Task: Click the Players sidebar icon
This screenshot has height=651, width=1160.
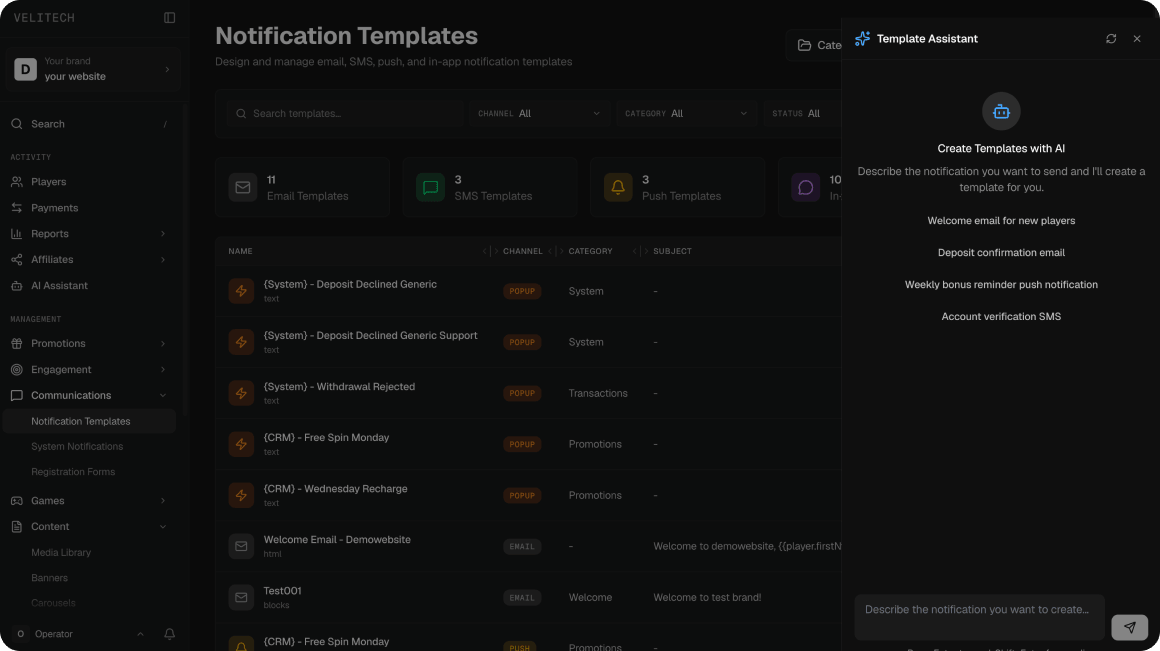Action: [16, 182]
